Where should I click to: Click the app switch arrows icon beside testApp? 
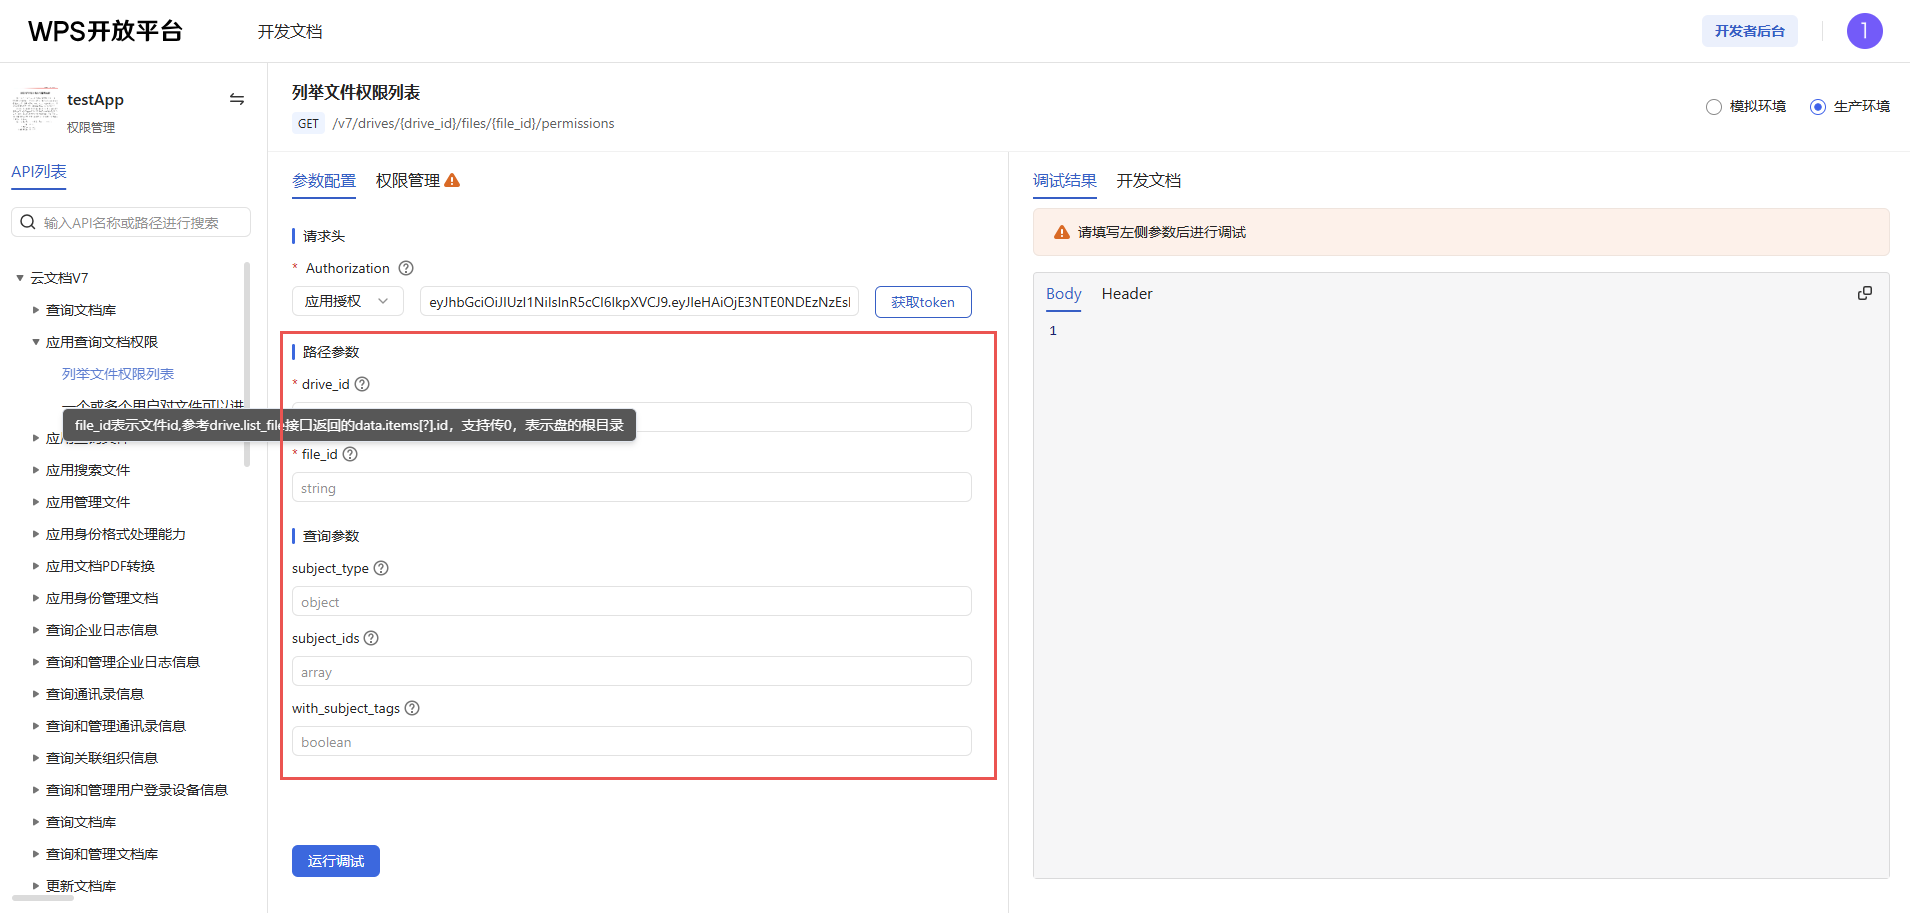point(237,99)
